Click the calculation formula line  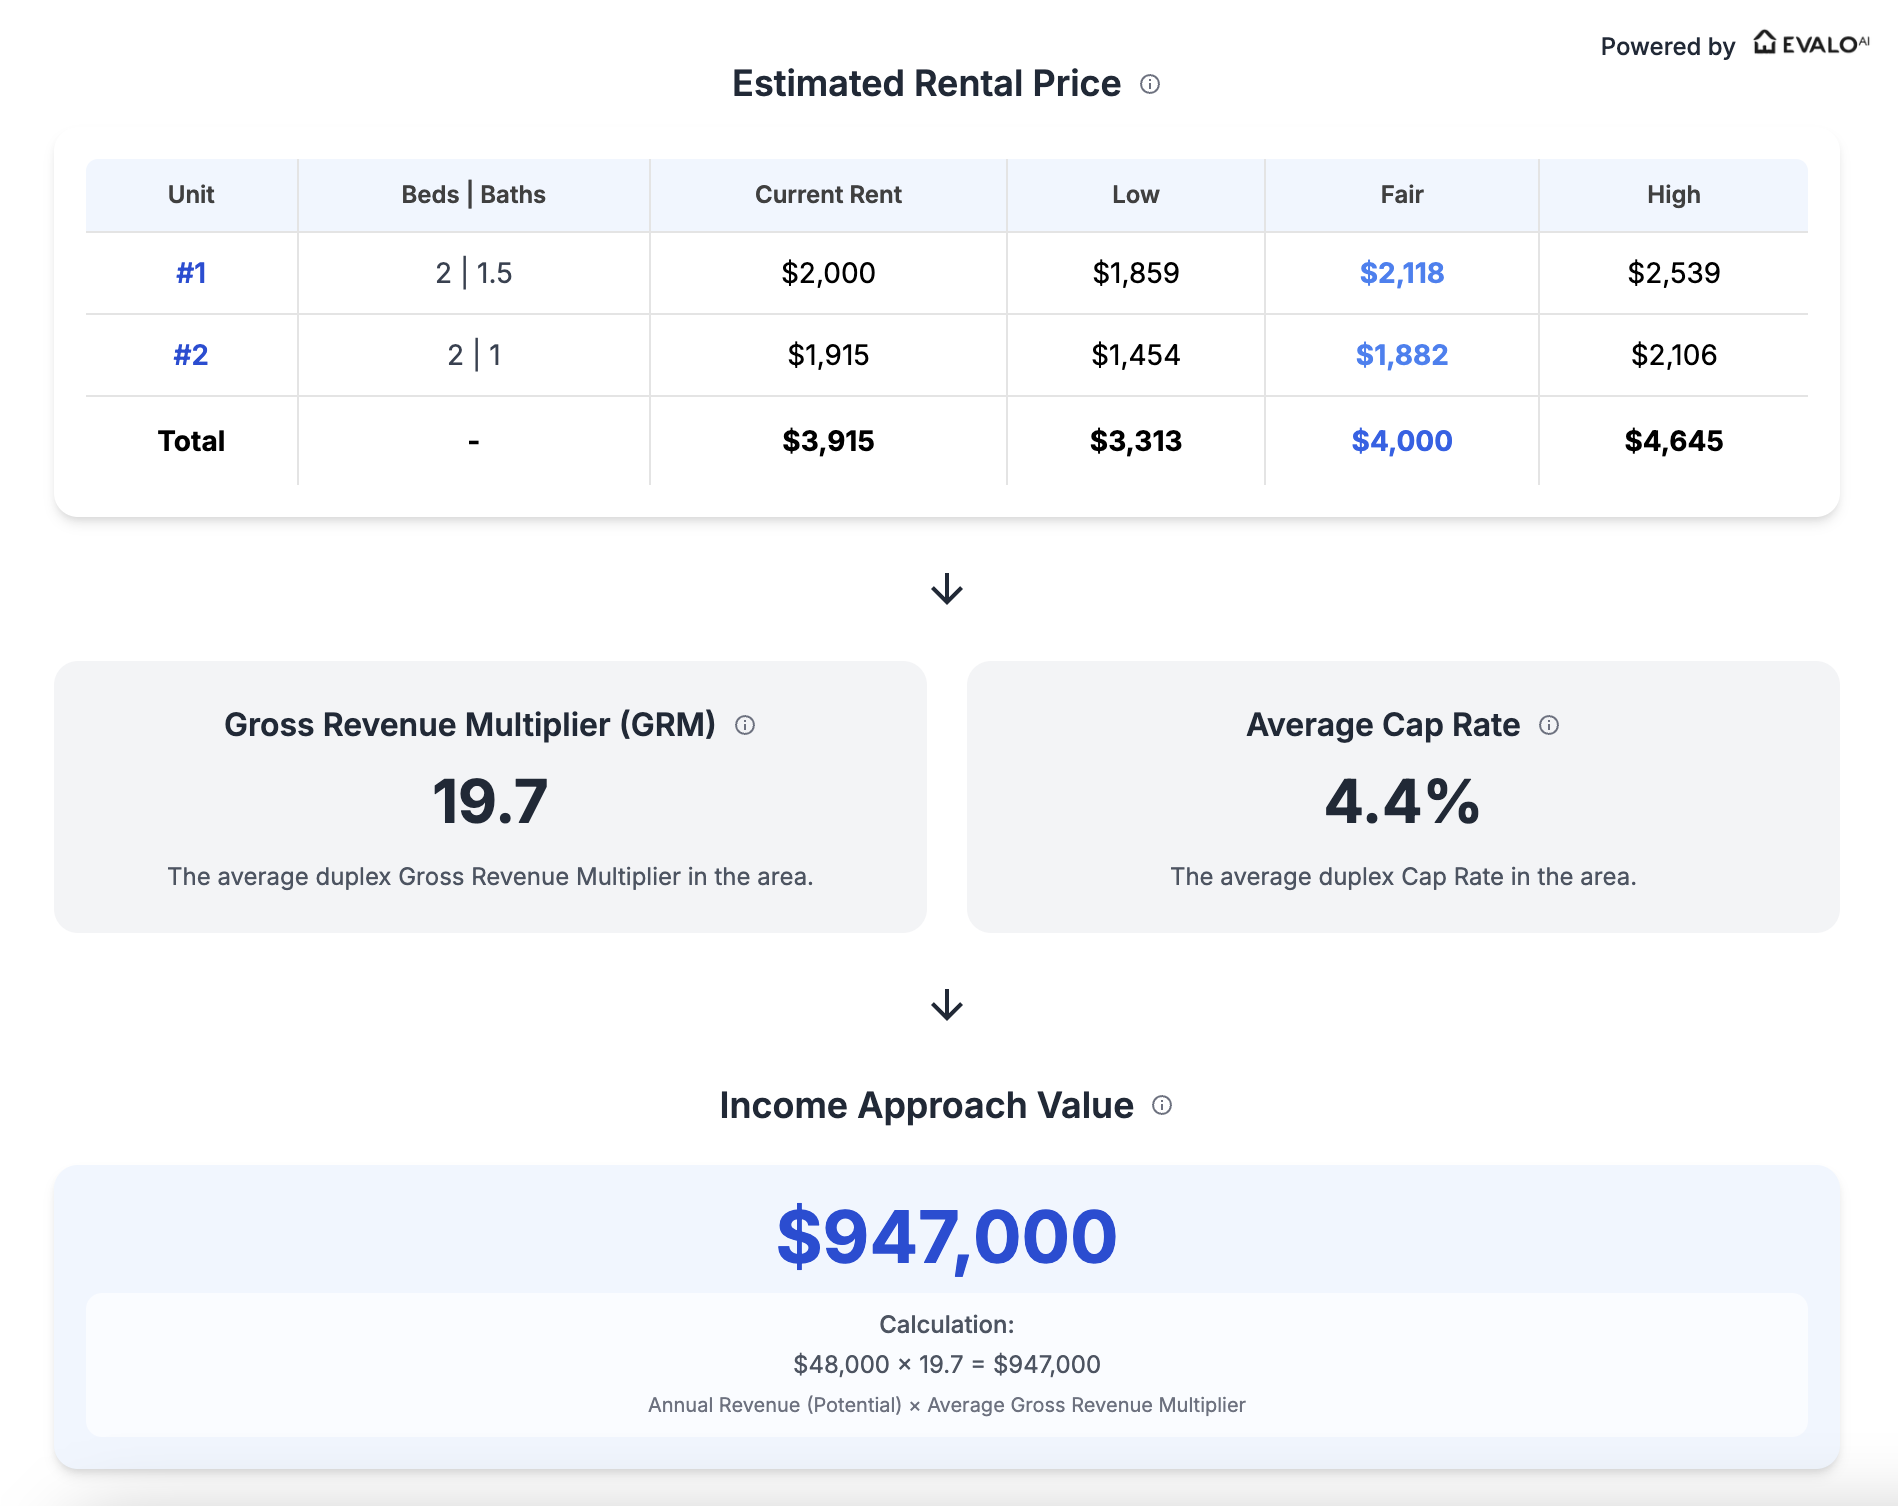pyautogui.click(x=946, y=1364)
